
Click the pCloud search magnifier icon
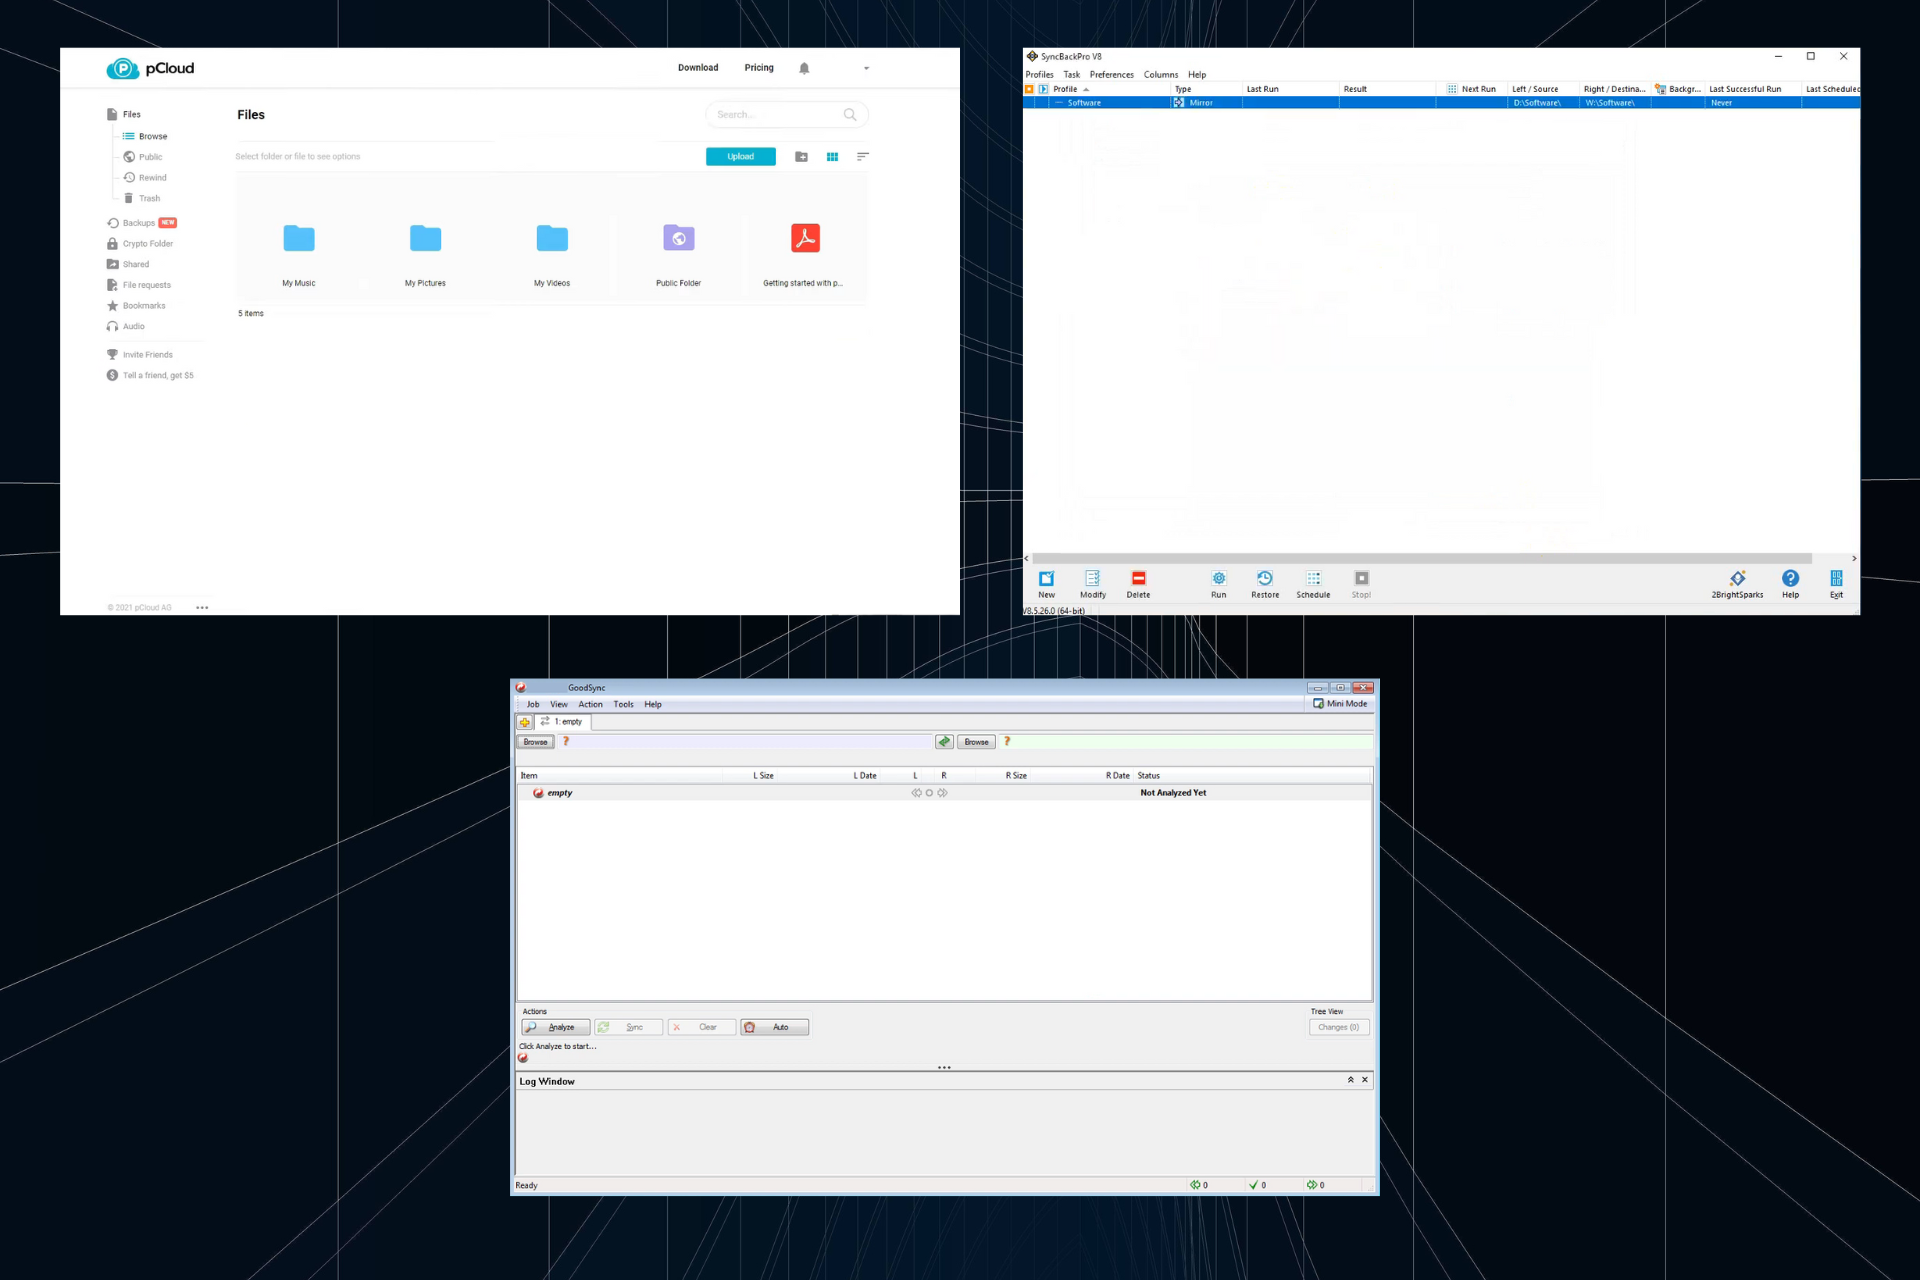[x=850, y=115]
